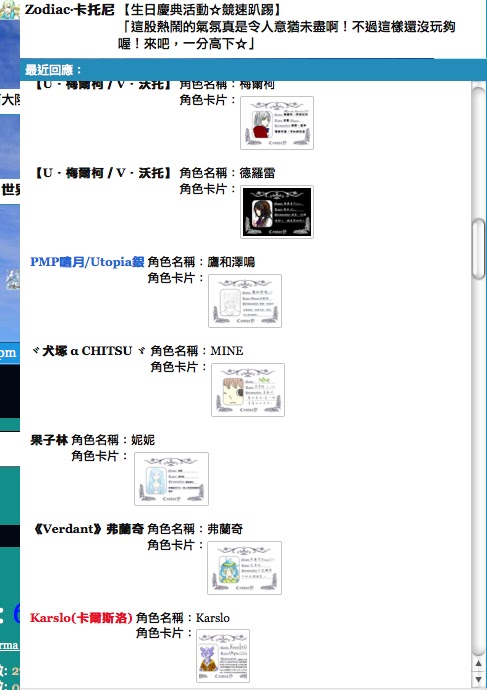Image resolution: width=487 pixels, height=690 pixels.
Task: Click the 生日慶典活動☆競速趴踢 post title
Action: (201, 9)
